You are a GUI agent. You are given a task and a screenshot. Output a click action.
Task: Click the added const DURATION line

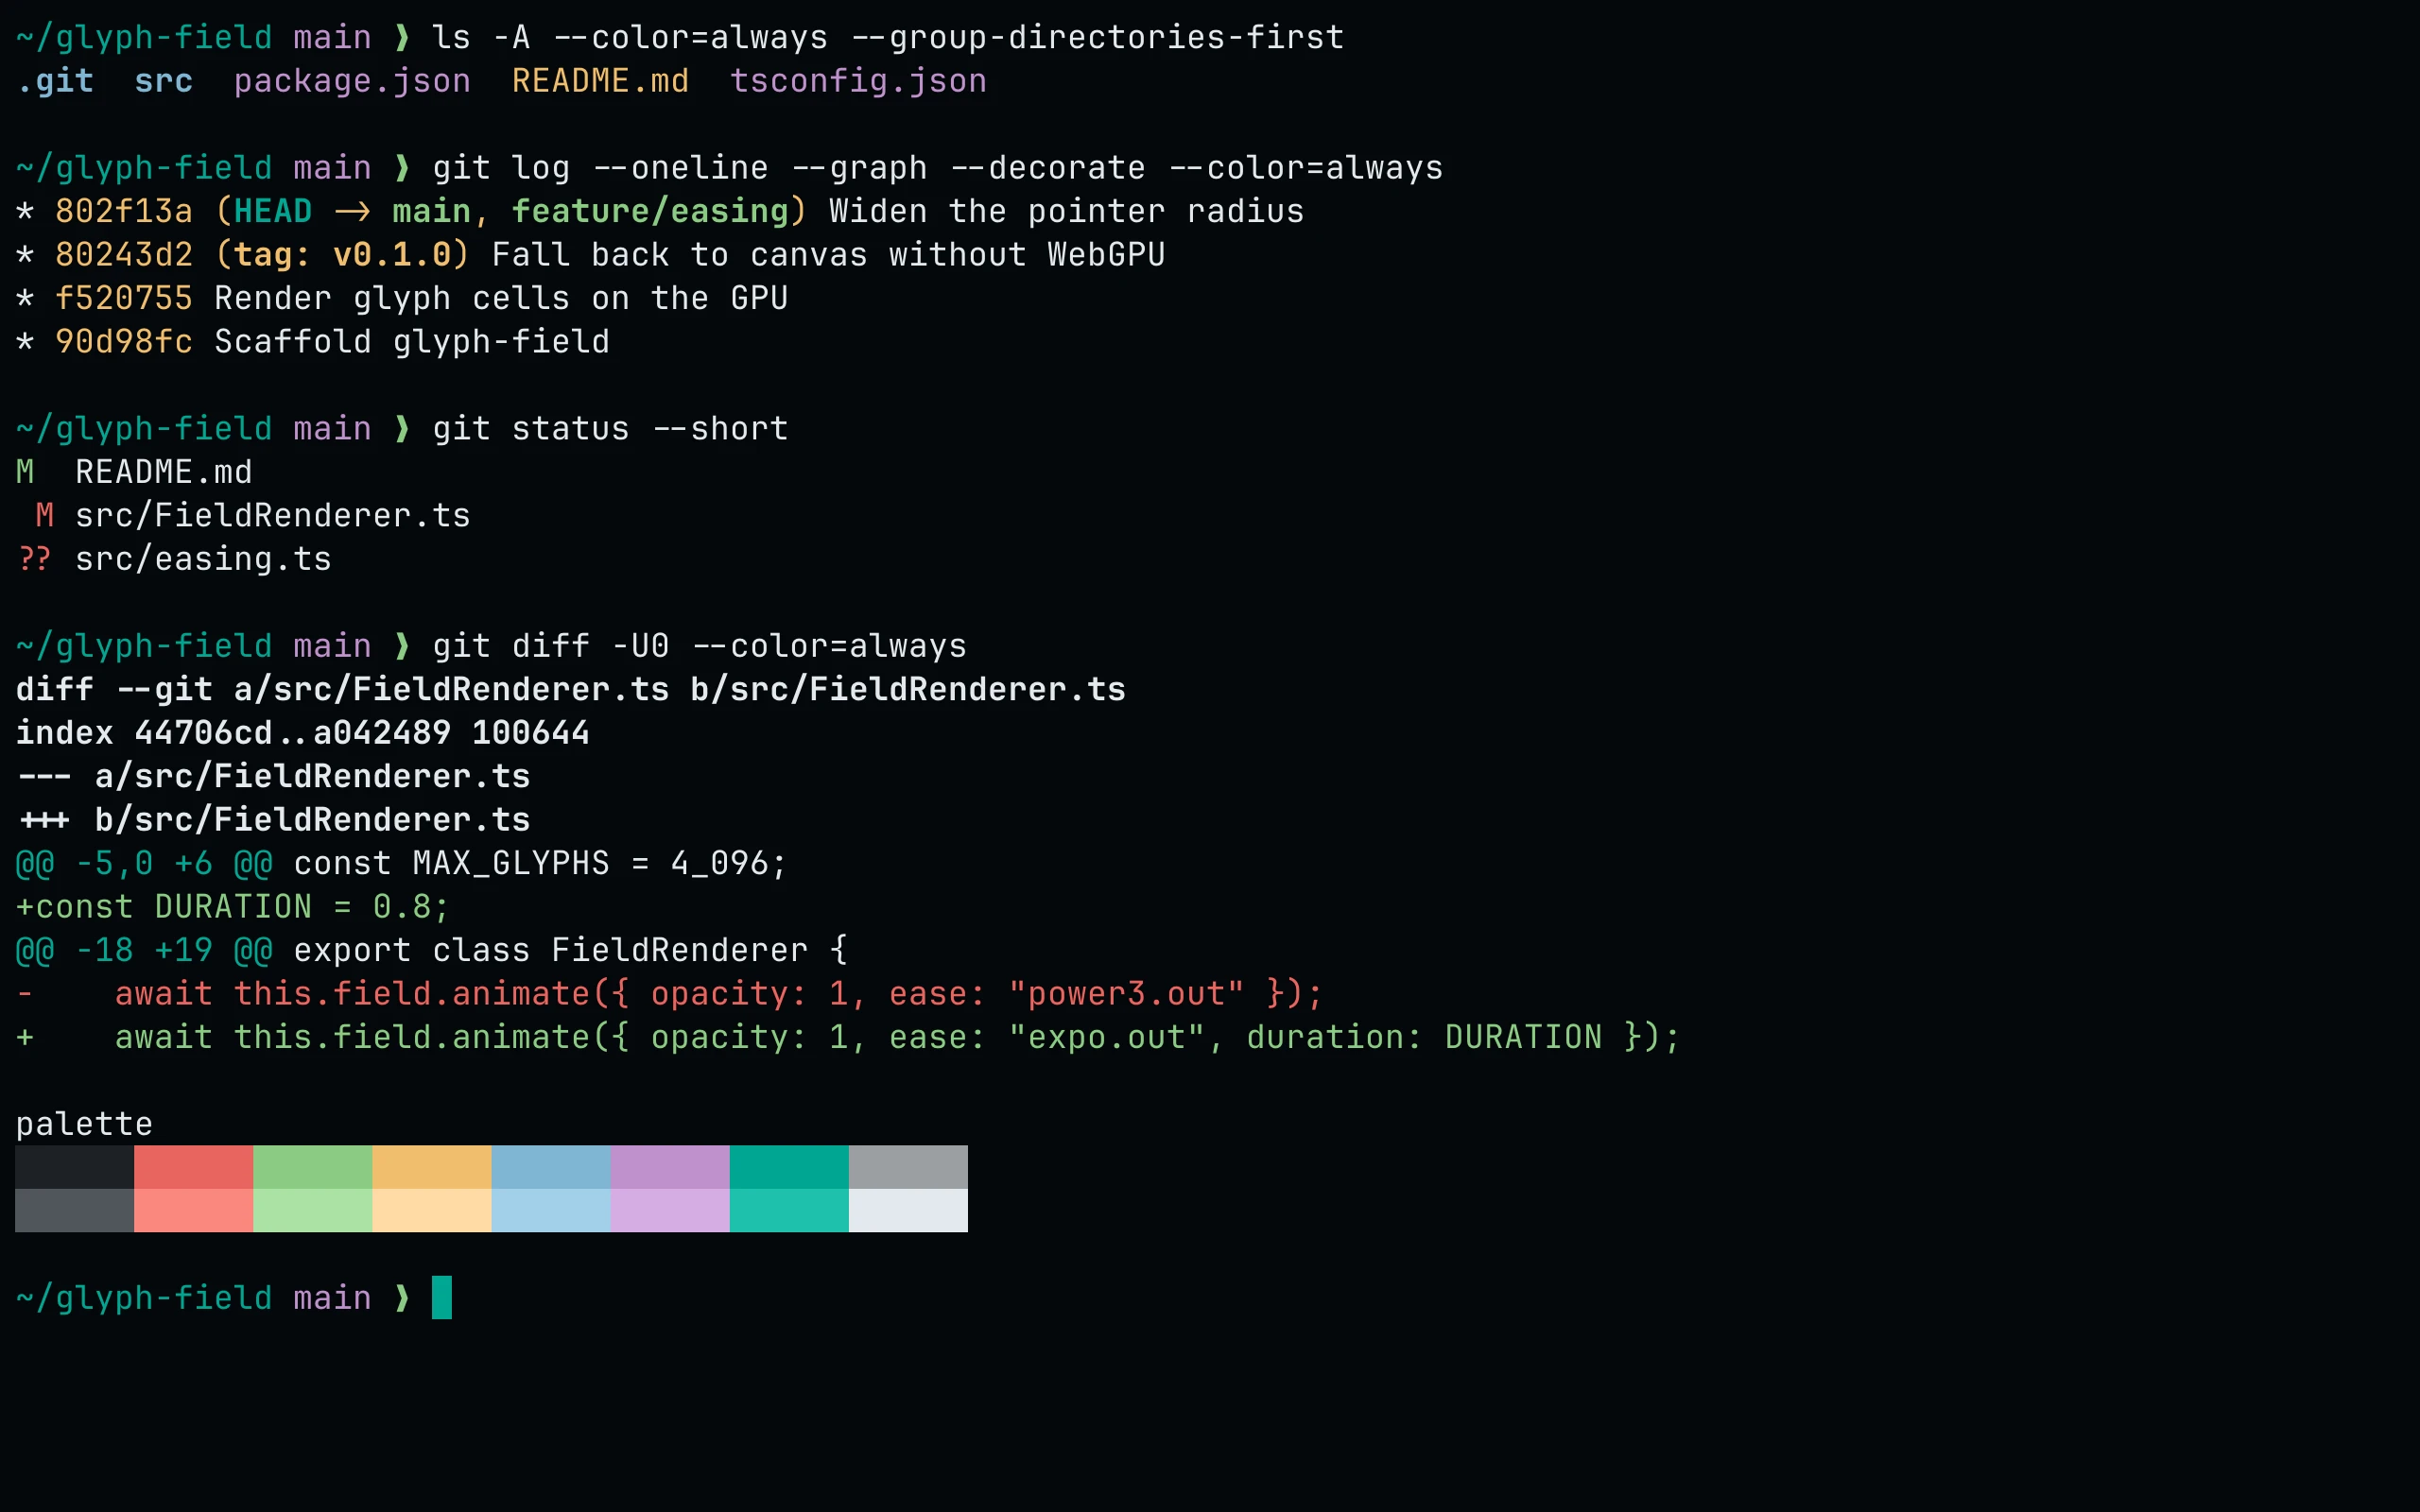233,907
